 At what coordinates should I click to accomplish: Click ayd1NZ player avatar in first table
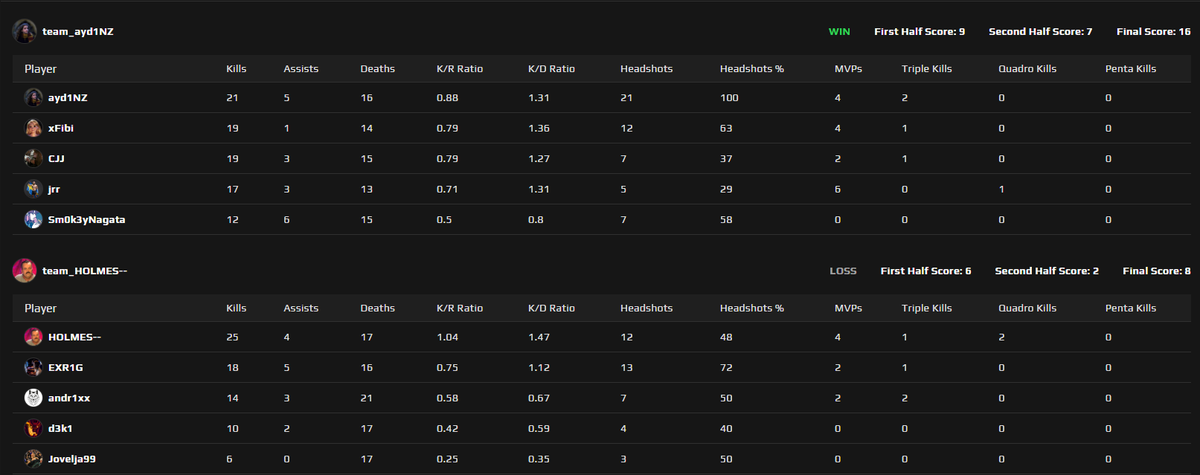(34, 98)
